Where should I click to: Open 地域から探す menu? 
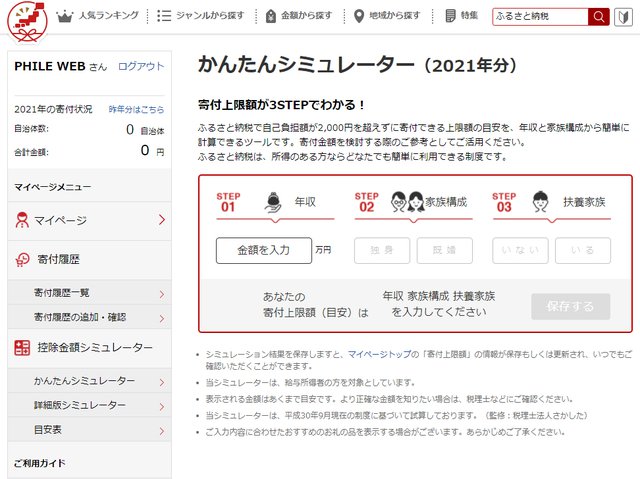click(x=395, y=16)
